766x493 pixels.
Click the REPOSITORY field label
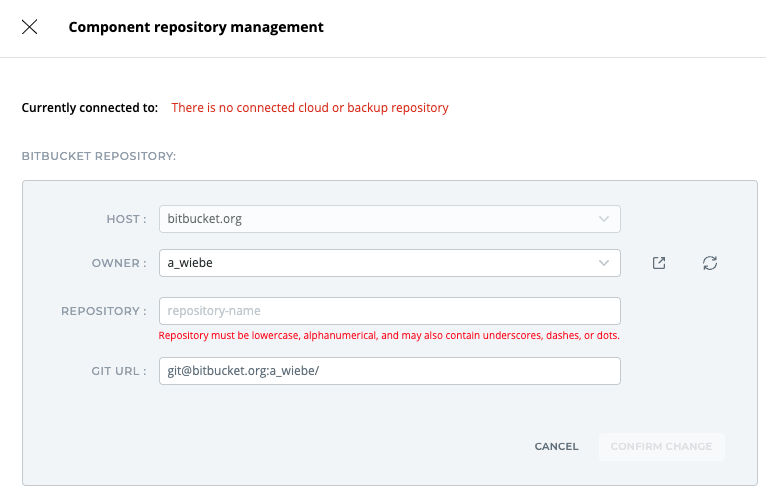(104, 311)
